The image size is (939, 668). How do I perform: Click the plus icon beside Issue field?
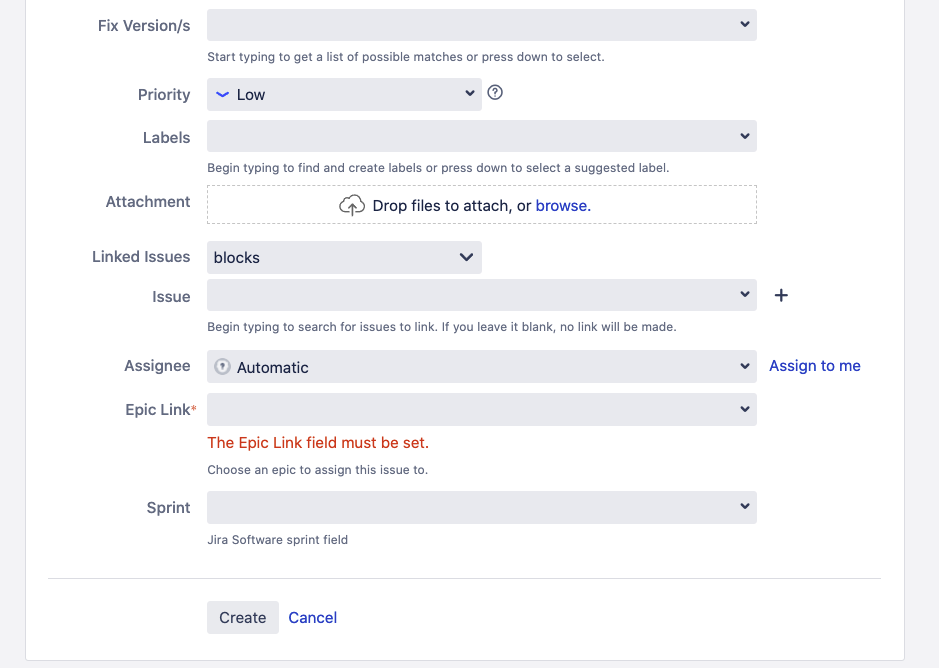[x=782, y=296]
